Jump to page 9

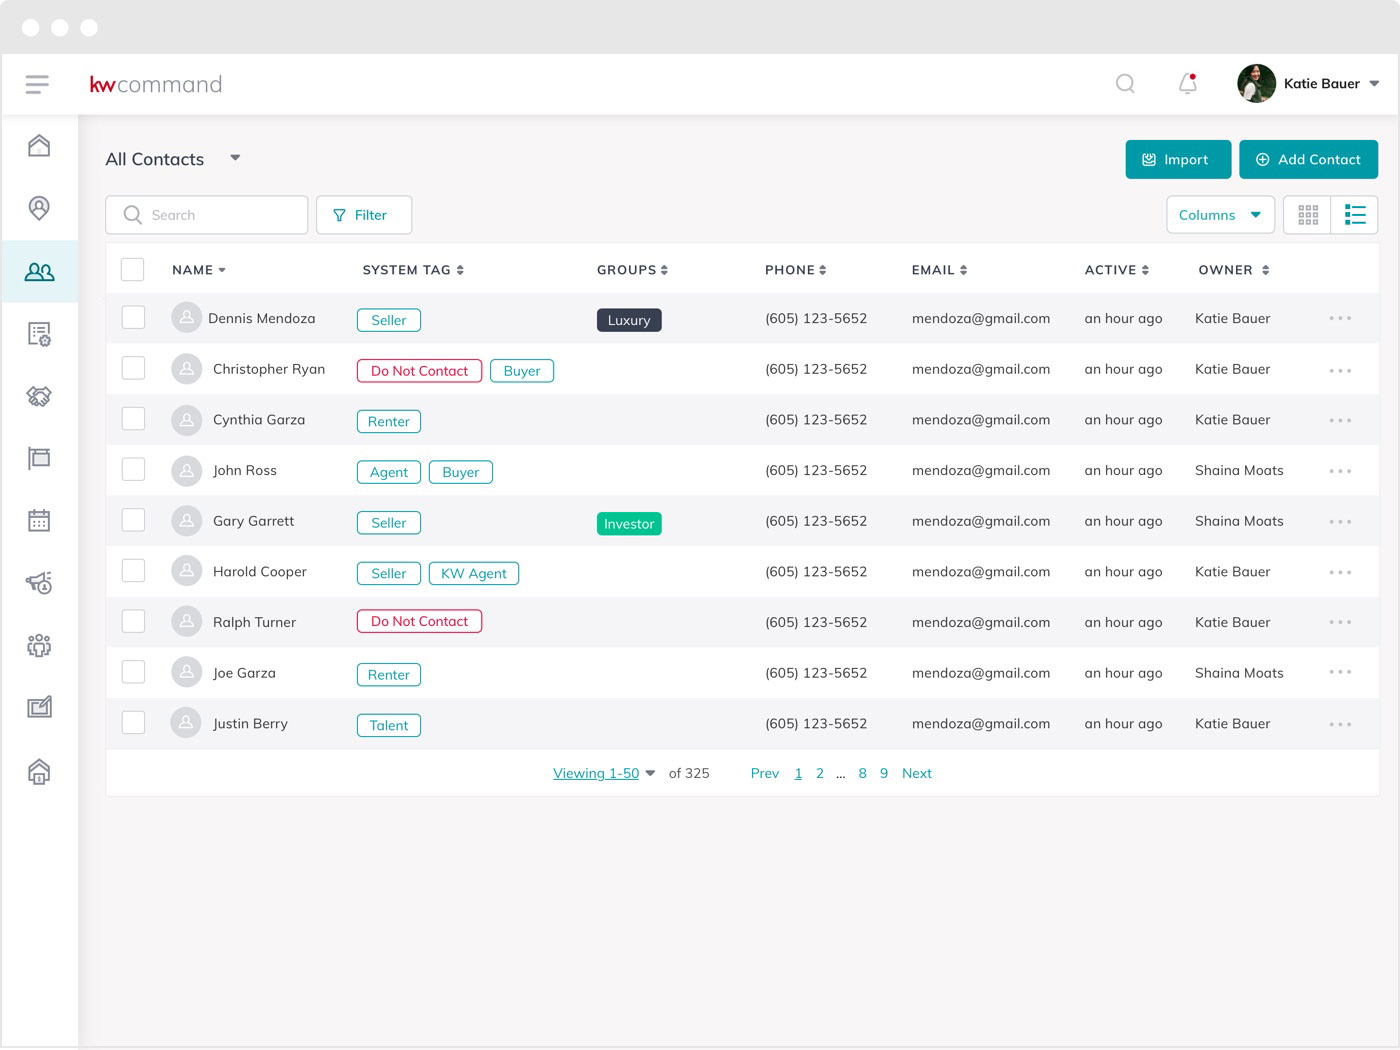pyautogui.click(x=884, y=773)
